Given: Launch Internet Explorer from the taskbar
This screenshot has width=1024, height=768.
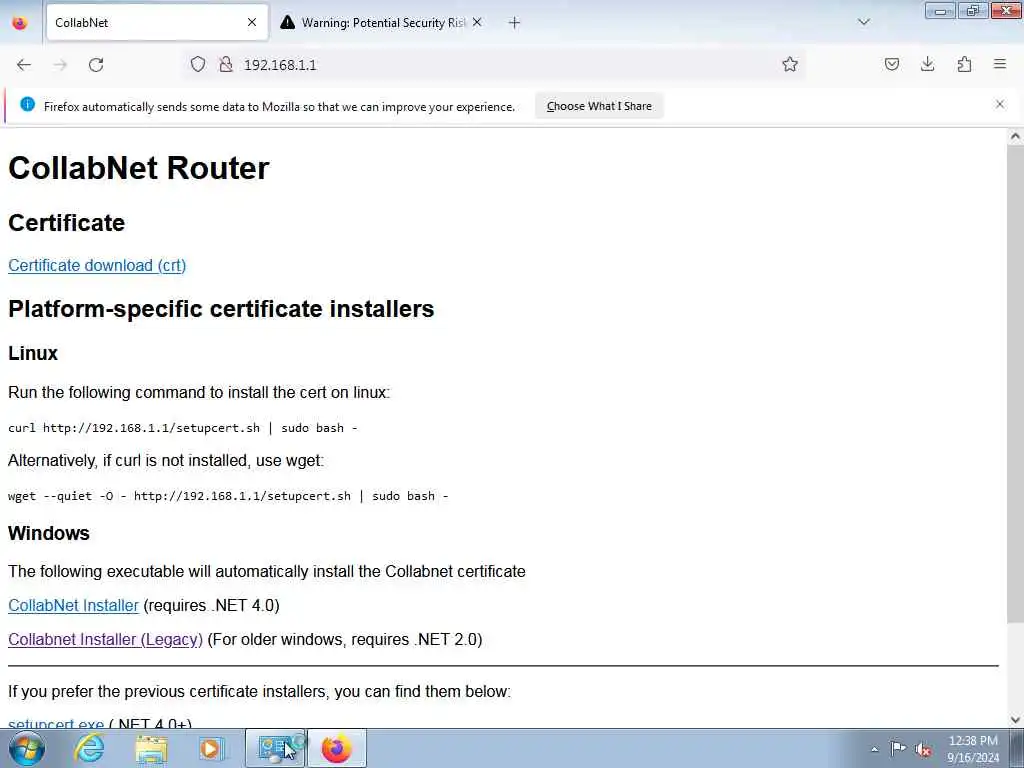Looking at the screenshot, I should [x=89, y=748].
